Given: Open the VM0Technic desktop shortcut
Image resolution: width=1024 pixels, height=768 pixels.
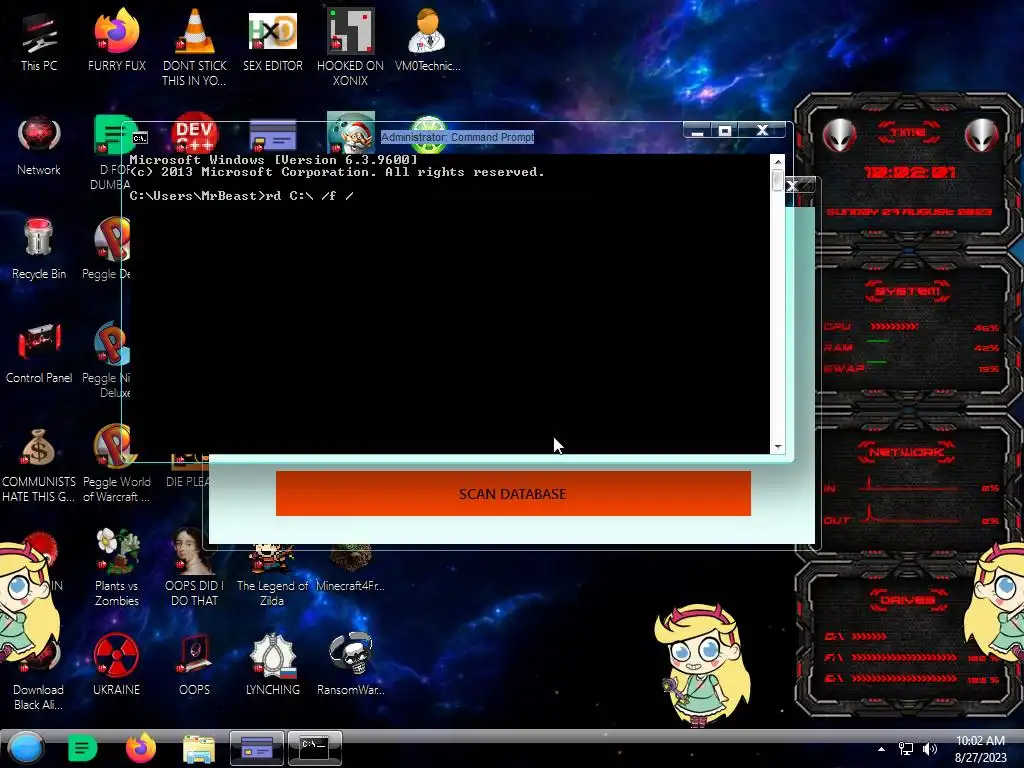Looking at the screenshot, I should tap(427, 40).
